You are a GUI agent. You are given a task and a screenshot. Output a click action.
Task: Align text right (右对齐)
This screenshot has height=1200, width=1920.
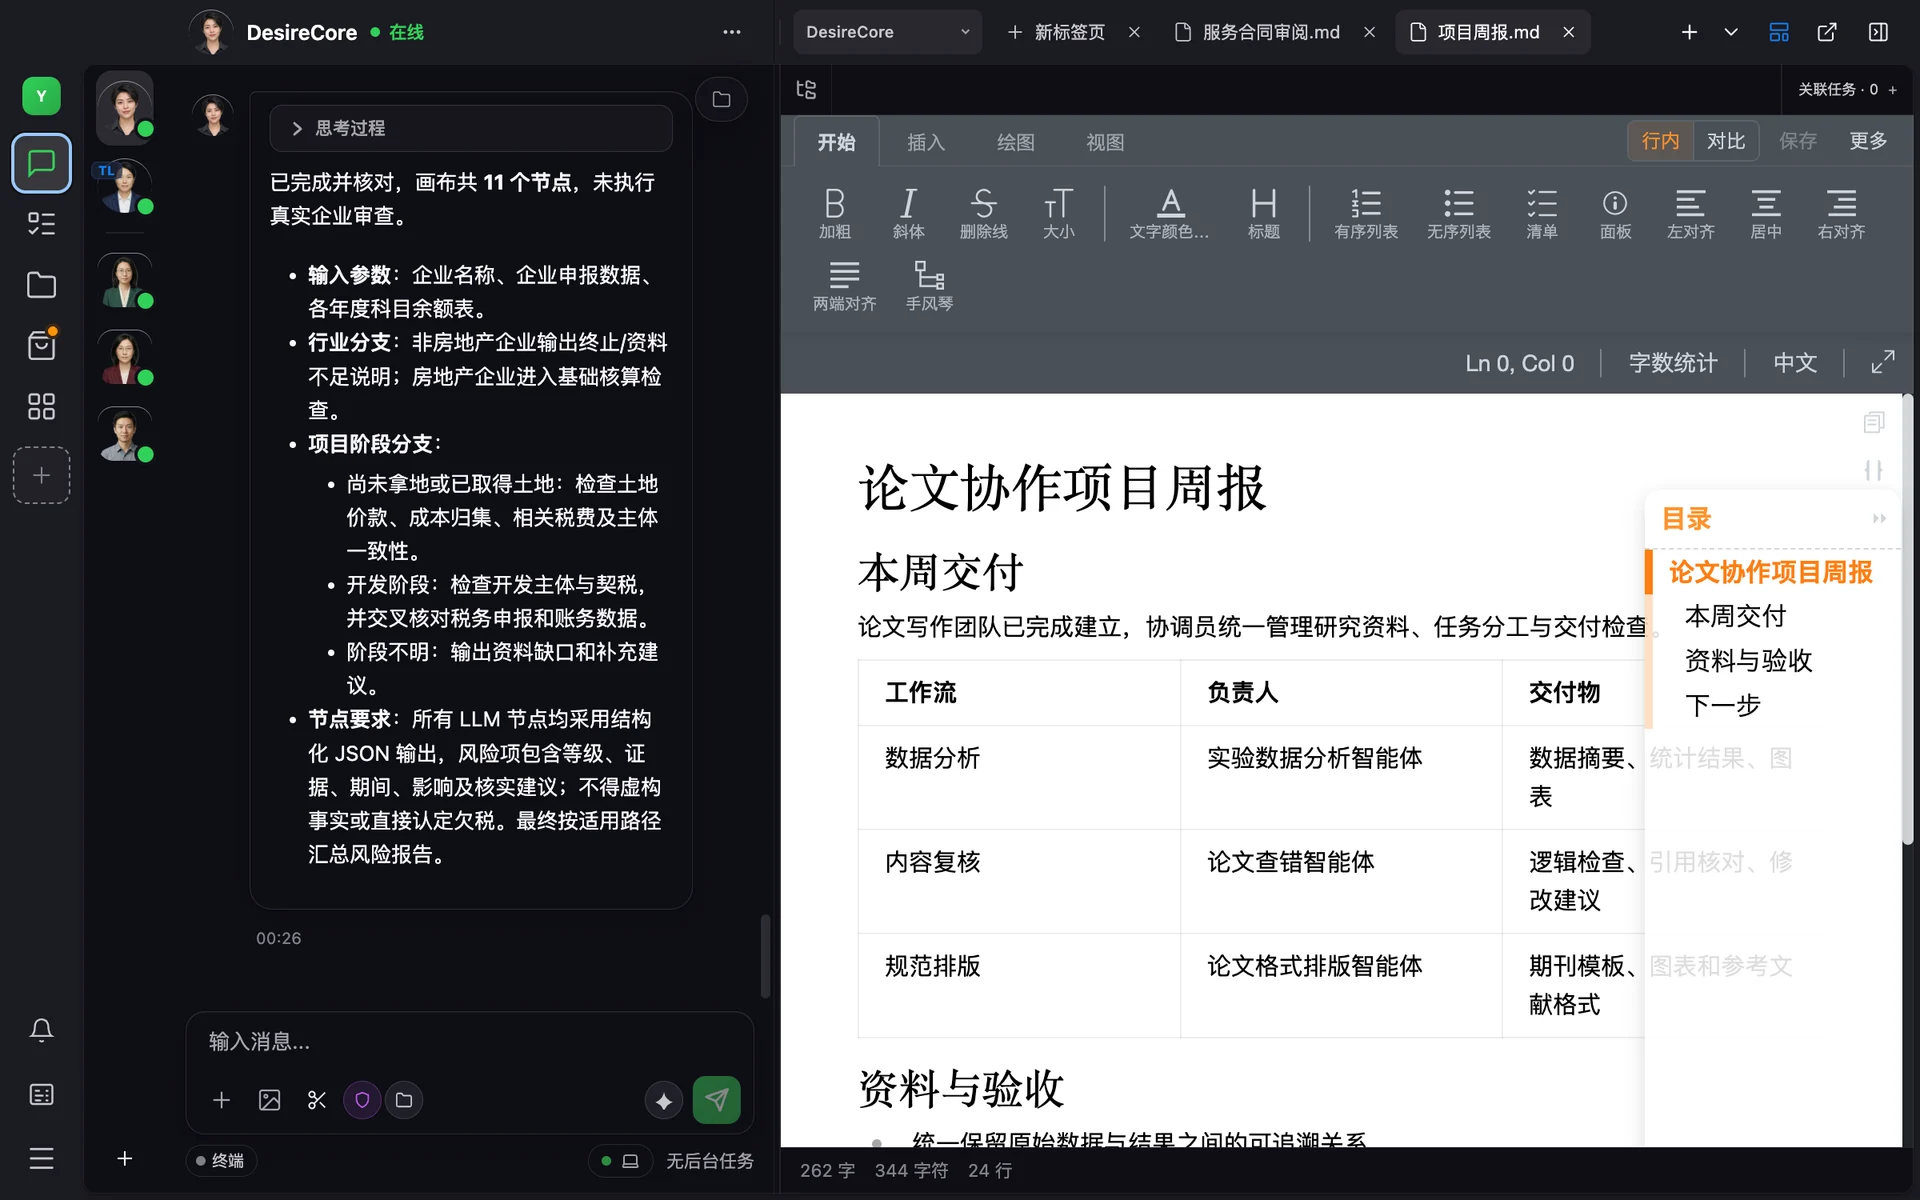(1841, 213)
